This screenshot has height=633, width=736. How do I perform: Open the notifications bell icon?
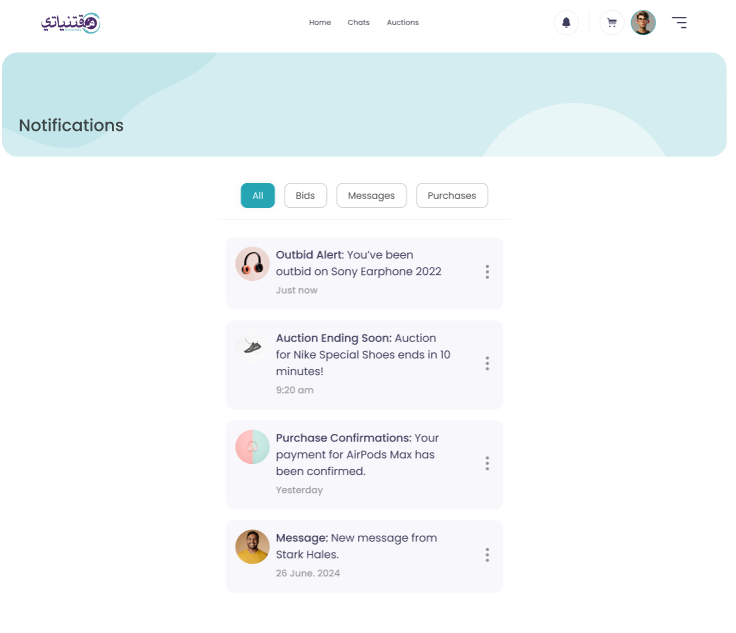[566, 23]
